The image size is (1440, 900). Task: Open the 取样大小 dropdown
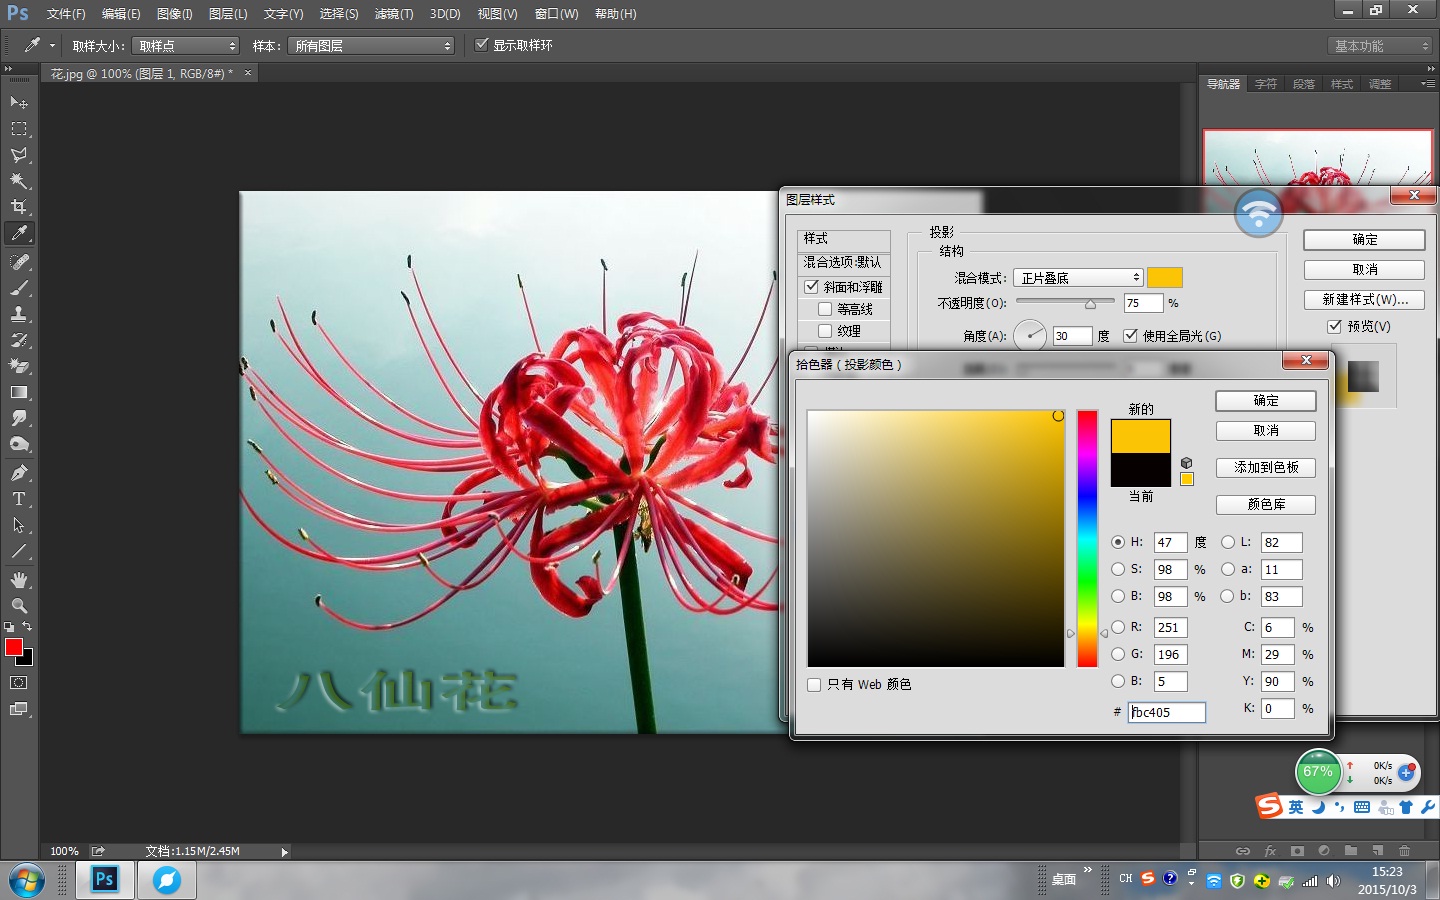click(185, 45)
